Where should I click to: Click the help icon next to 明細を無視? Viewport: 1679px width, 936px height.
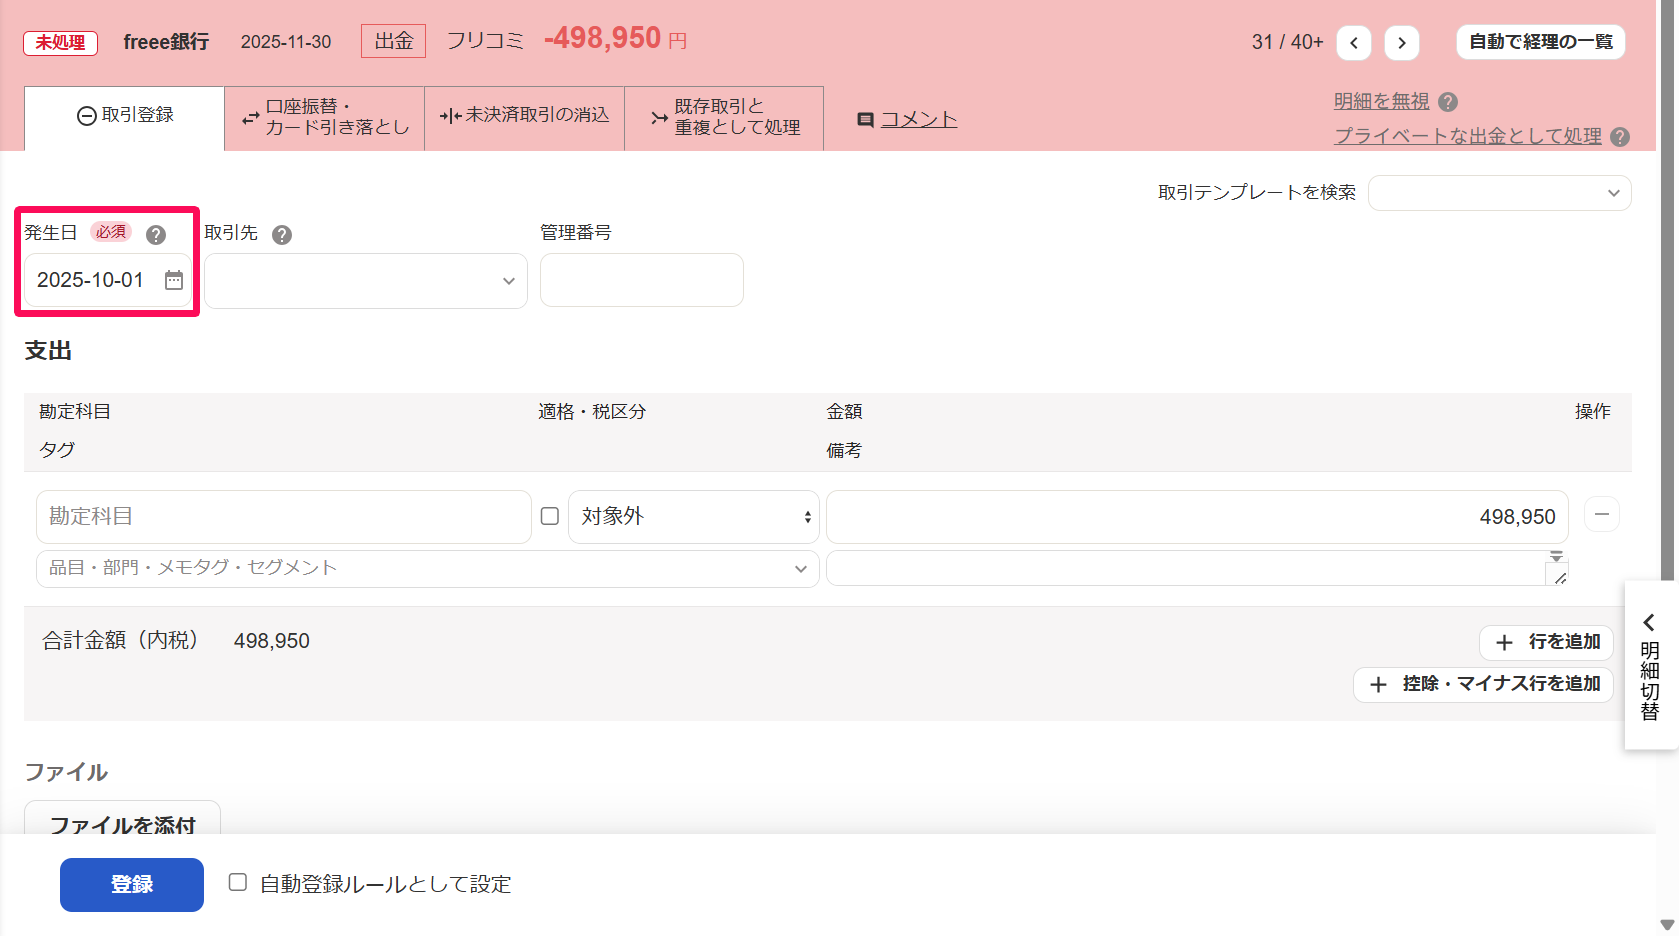point(1448,102)
